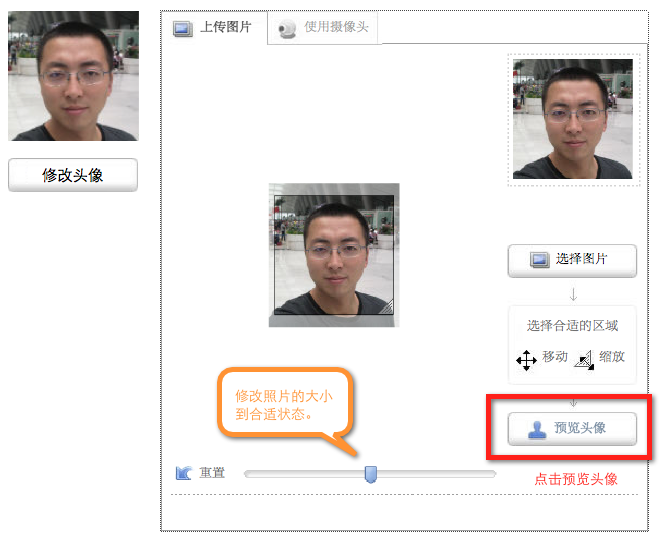Select the four-arrow move icon
This screenshot has height=540, width=667.
[x=526, y=360]
